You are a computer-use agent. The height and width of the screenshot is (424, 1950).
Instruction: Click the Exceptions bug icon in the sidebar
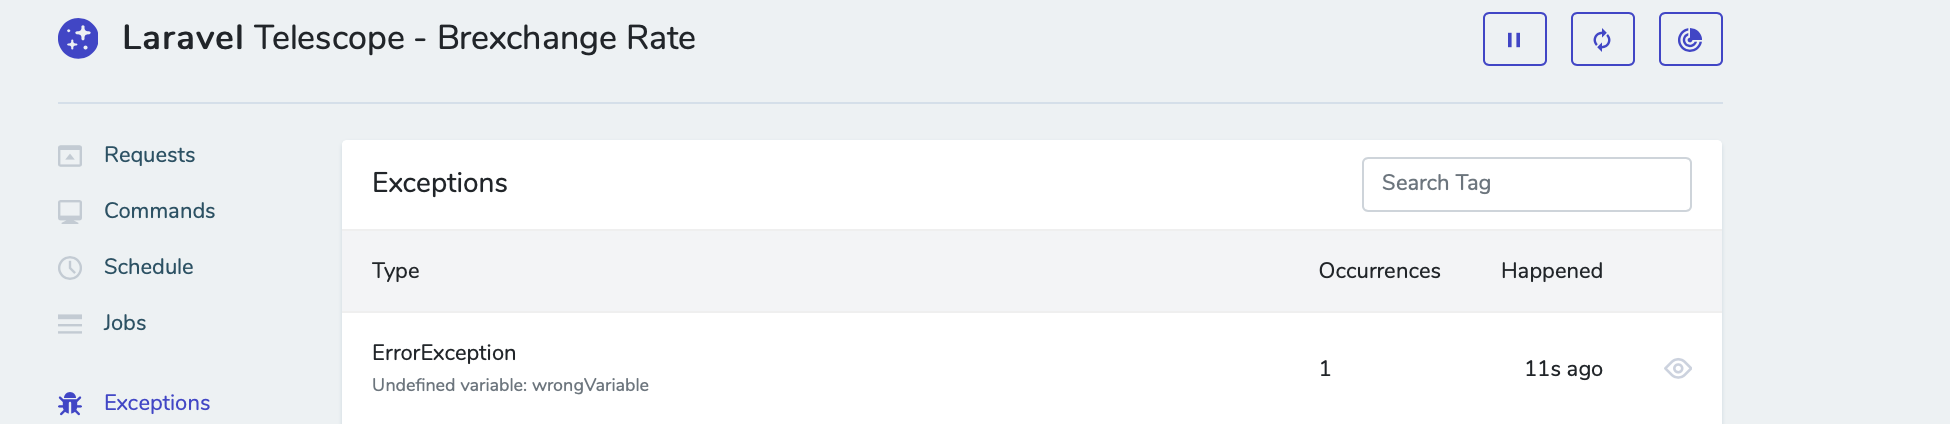70,404
